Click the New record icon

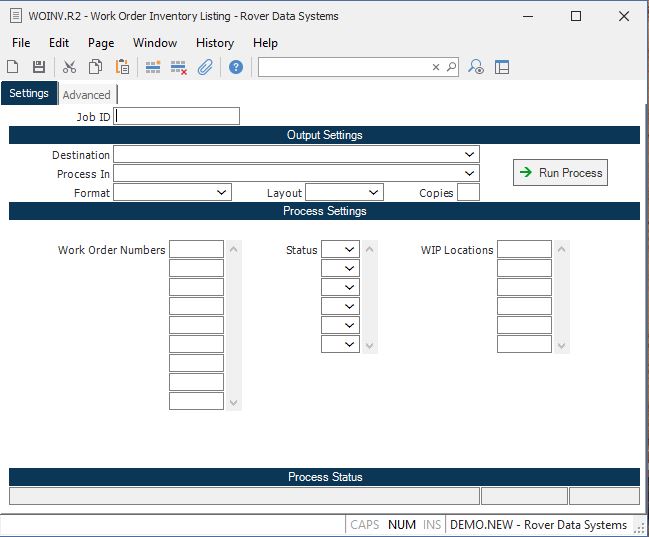pyautogui.click(x=13, y=67)
